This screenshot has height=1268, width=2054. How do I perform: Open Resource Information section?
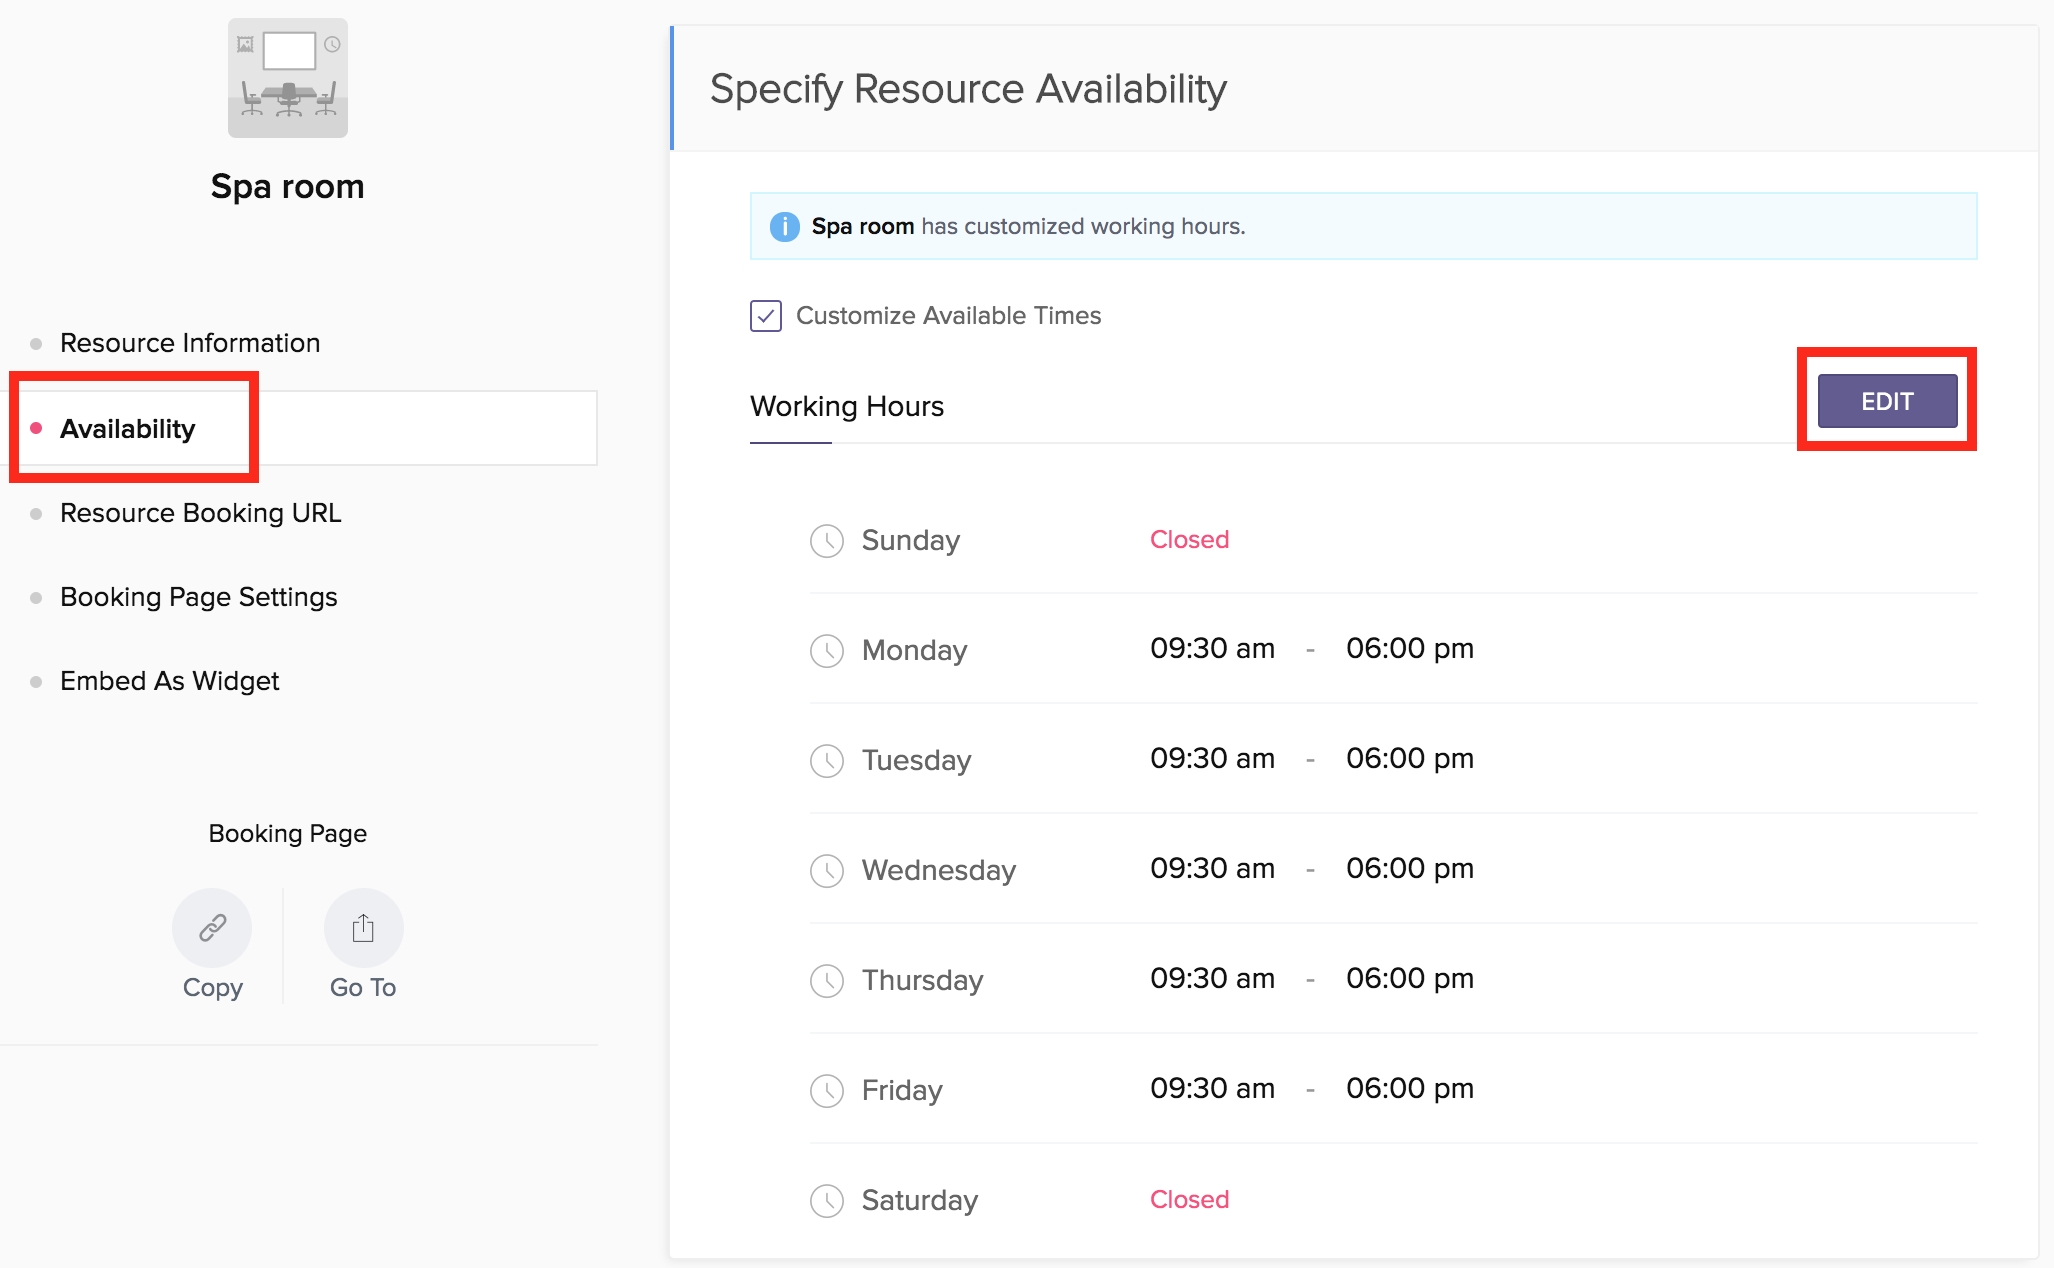190,343
